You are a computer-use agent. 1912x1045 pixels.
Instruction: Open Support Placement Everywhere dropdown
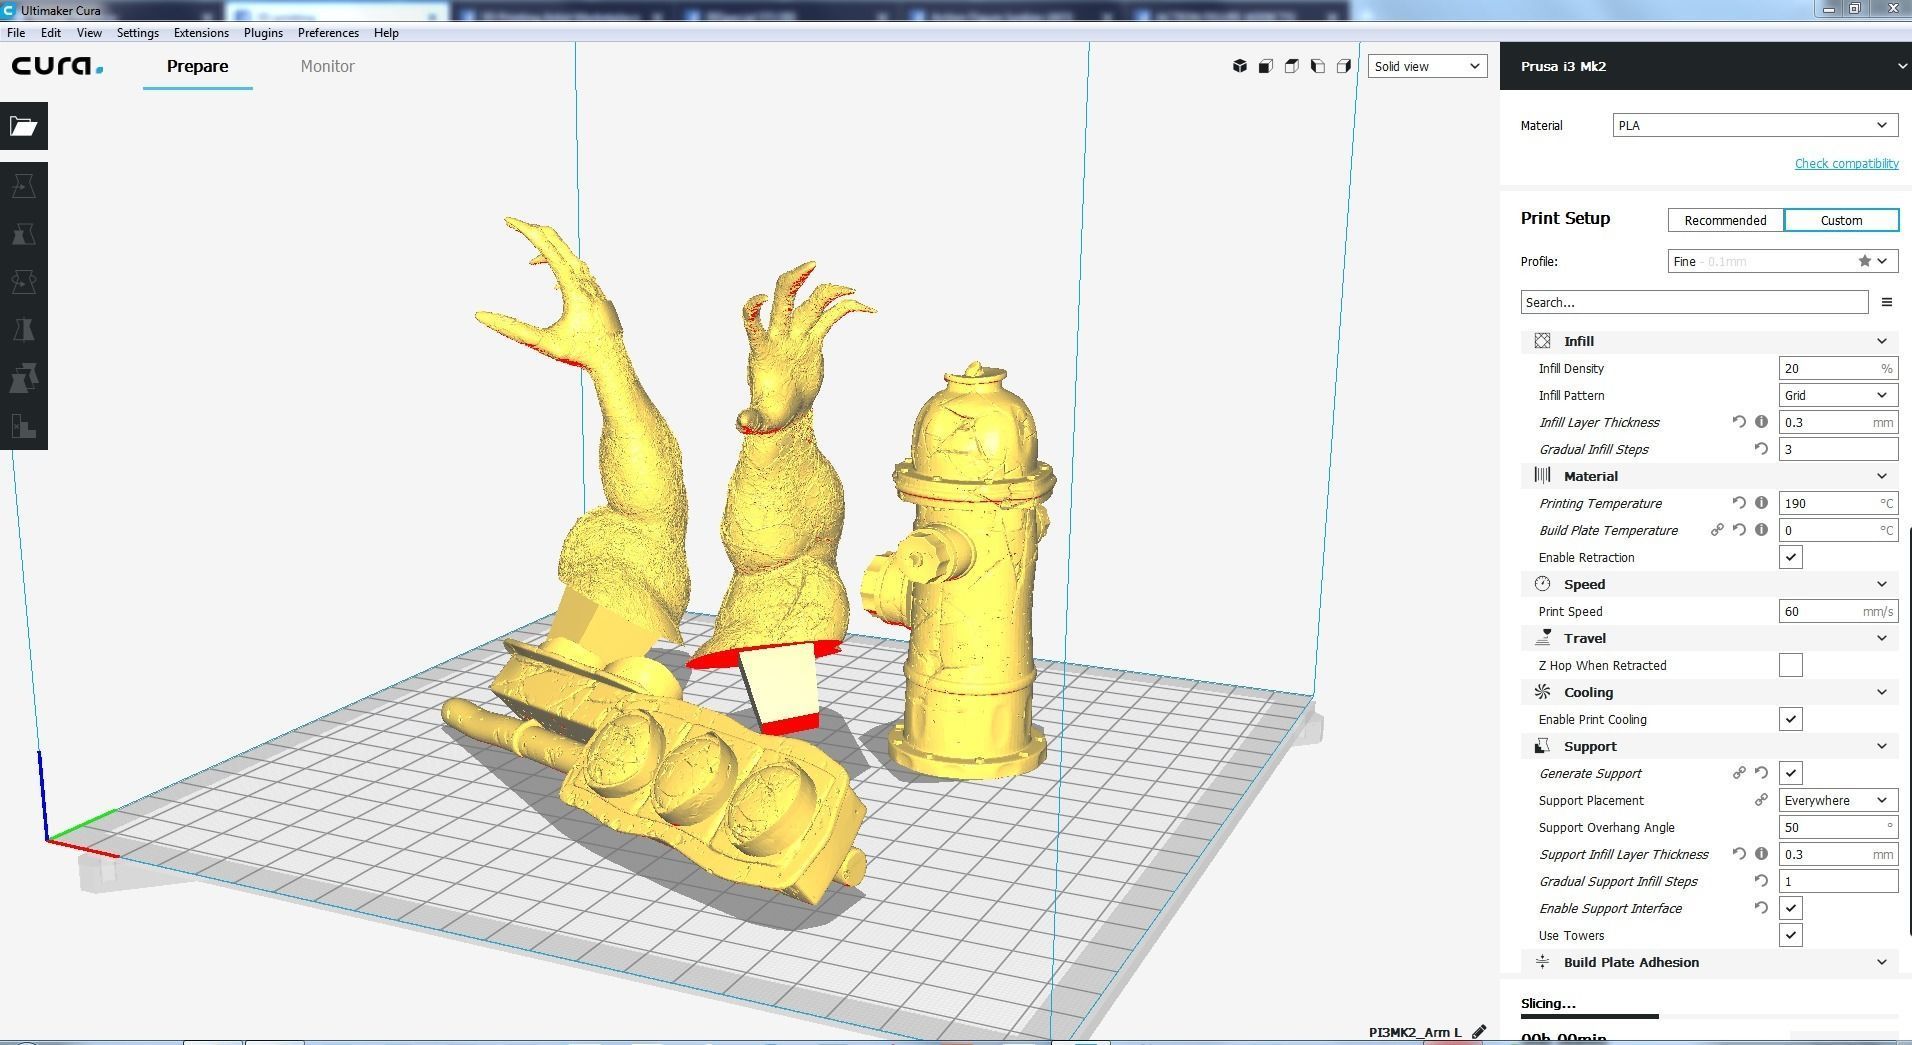coord(1838,800)
